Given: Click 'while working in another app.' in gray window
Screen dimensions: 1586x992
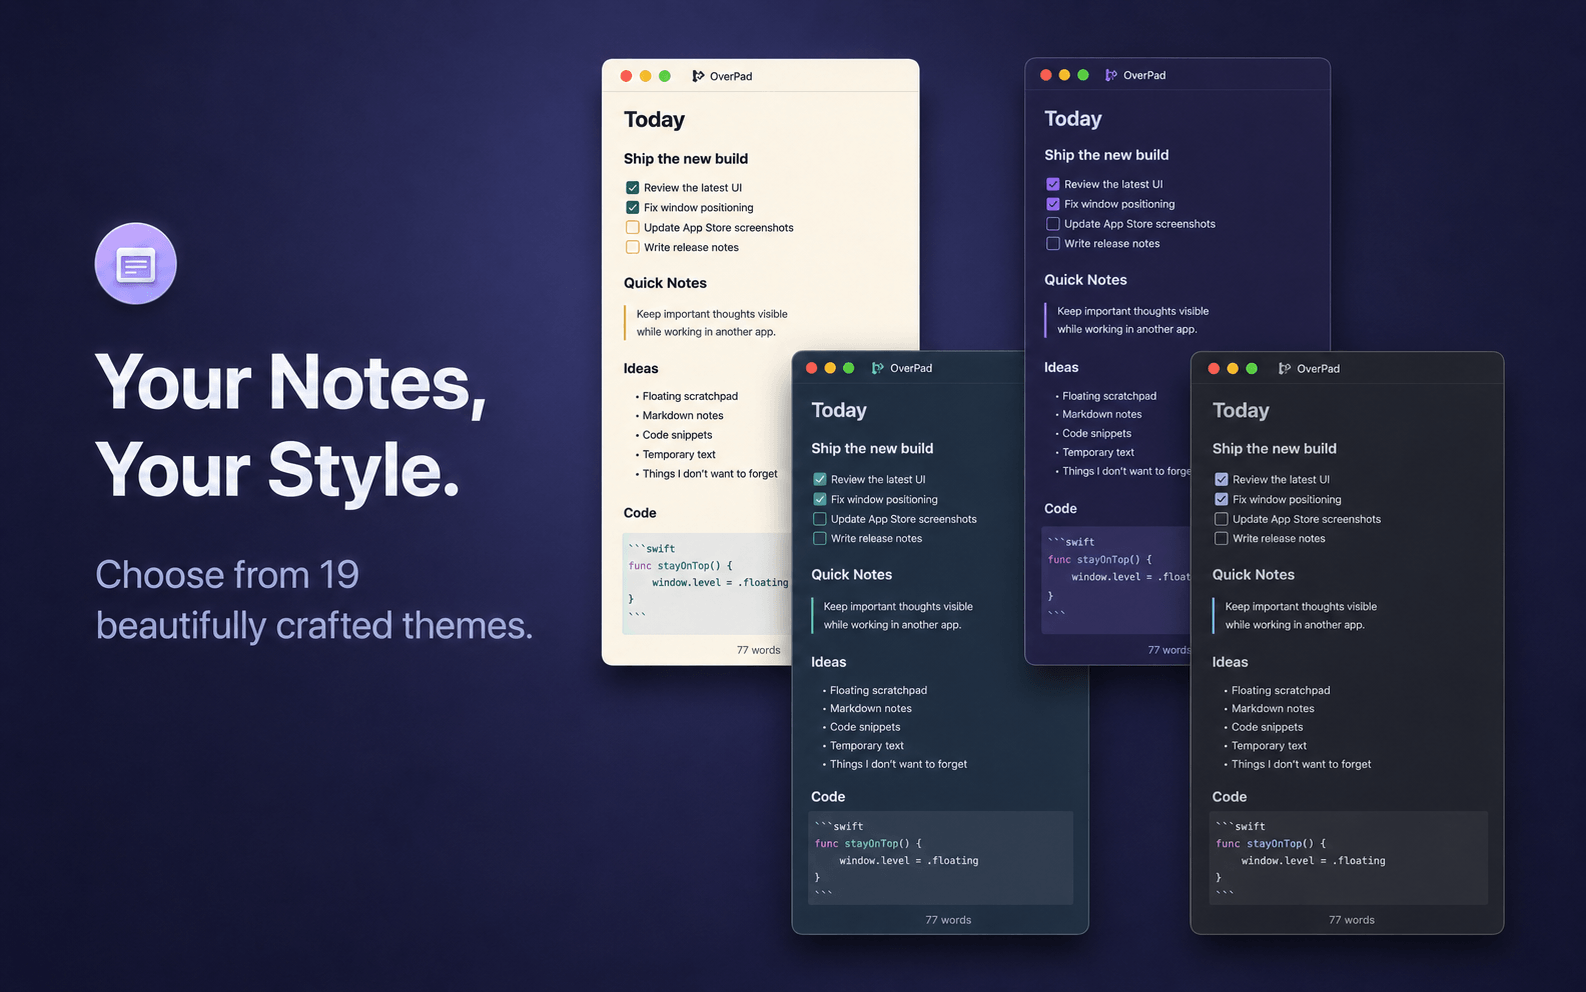Looking at the screenshot, I should pyautogui.click(x=1295, y=625).
